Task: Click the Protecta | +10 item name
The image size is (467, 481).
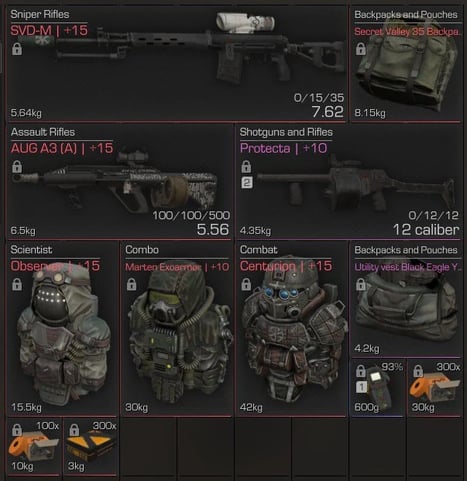Action: (283, 148)
